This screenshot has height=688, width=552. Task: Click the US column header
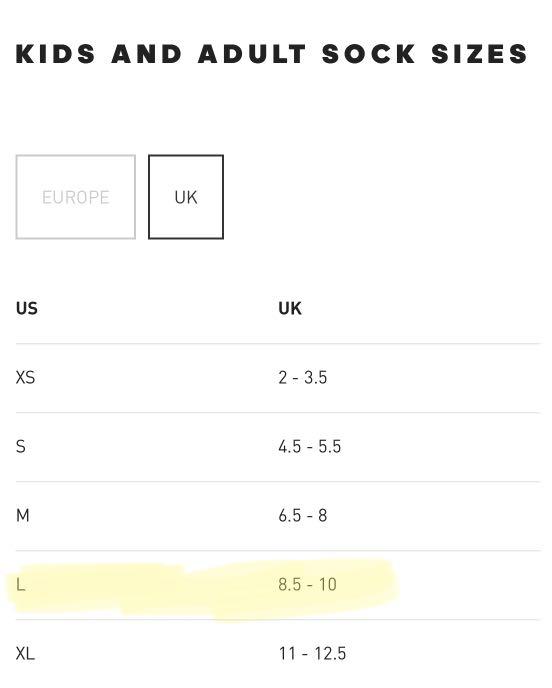[27, 308]
